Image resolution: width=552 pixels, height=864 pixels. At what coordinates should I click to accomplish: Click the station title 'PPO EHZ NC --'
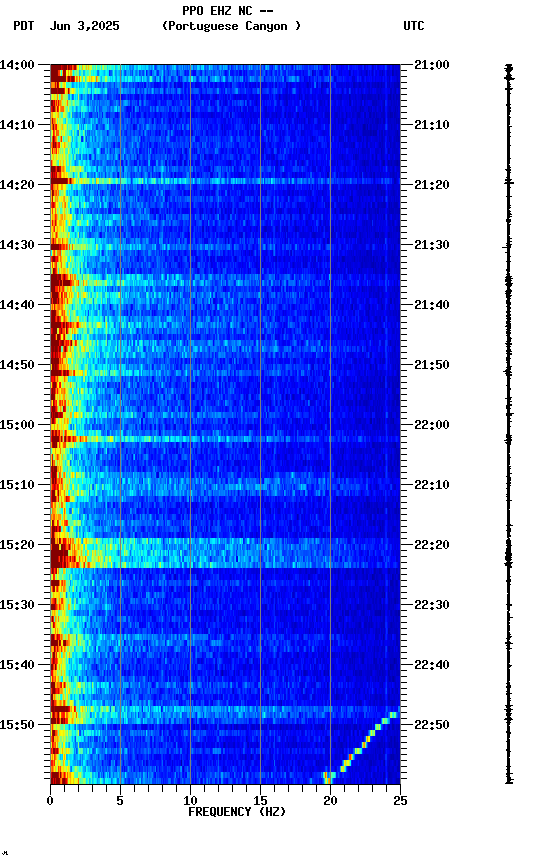tap(228, 11)
